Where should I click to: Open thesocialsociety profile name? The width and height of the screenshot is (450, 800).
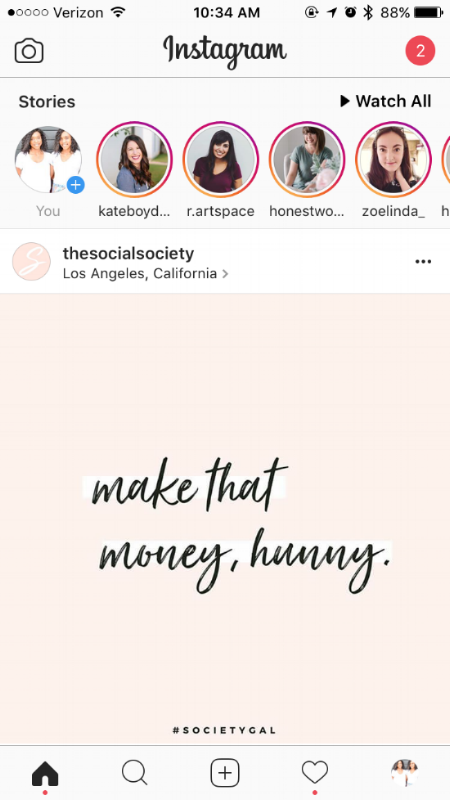click(x=128, y=253)
